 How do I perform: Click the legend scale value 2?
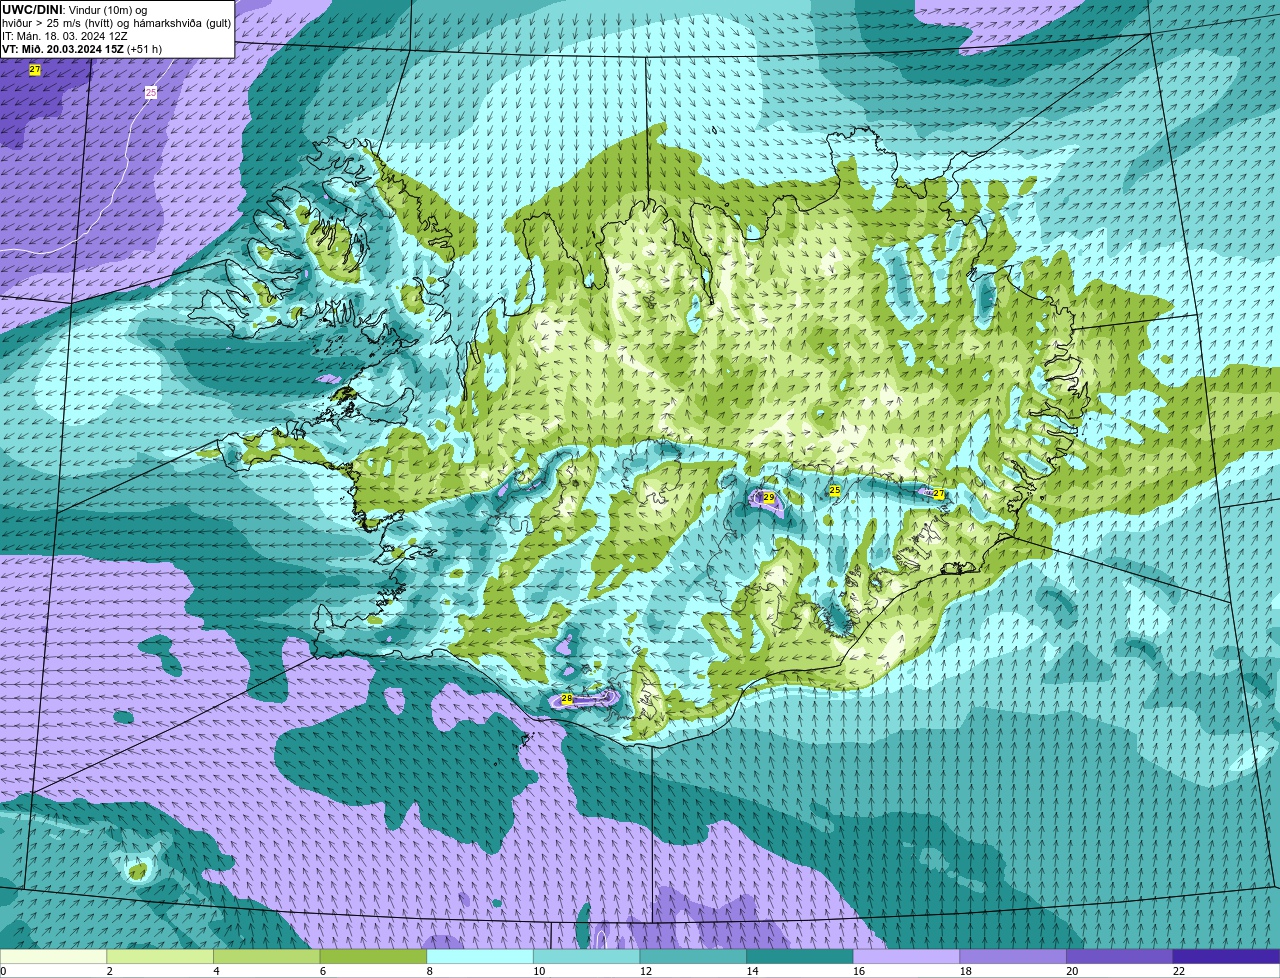click(x=109, y=971)
